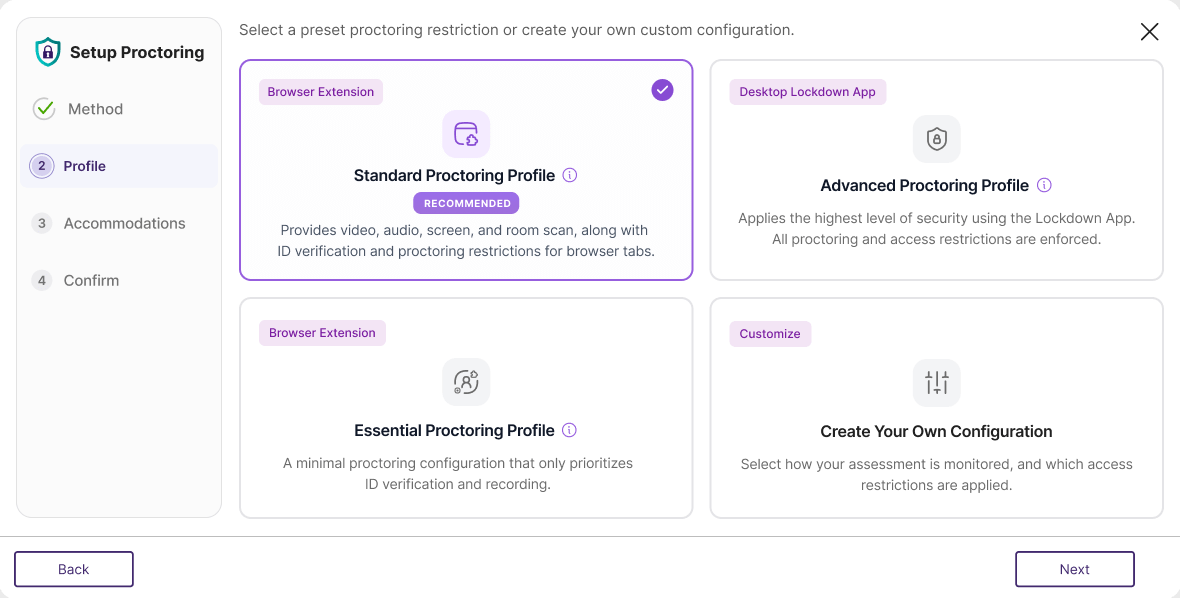Go to the Confirm step
Image resolution: width=1180 pixels, height=598 pixels.
point(91,280)
